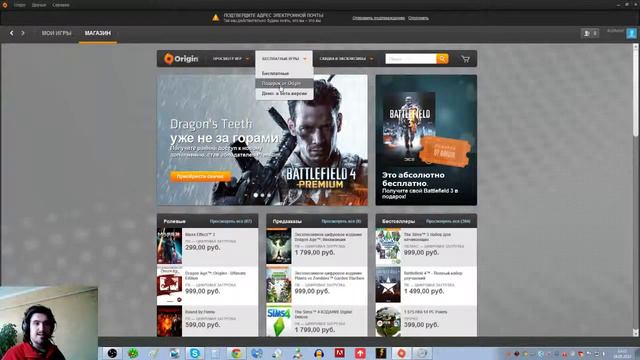The image size is (640, 360).
Task: Click the user avatar at top right
Action: [x=631, y=33]
